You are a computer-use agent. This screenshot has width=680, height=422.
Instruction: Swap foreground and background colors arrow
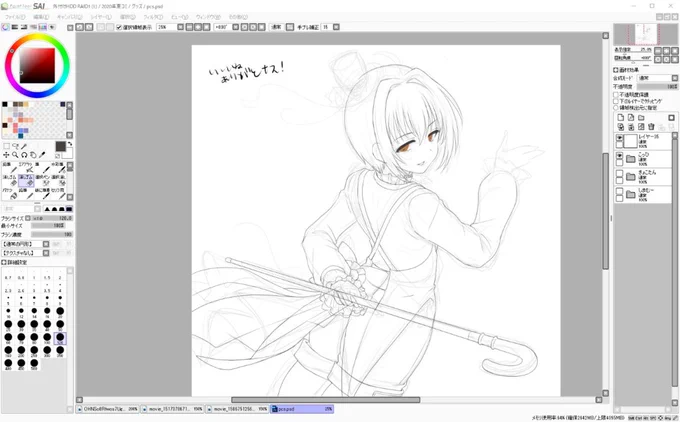point(69,144)
